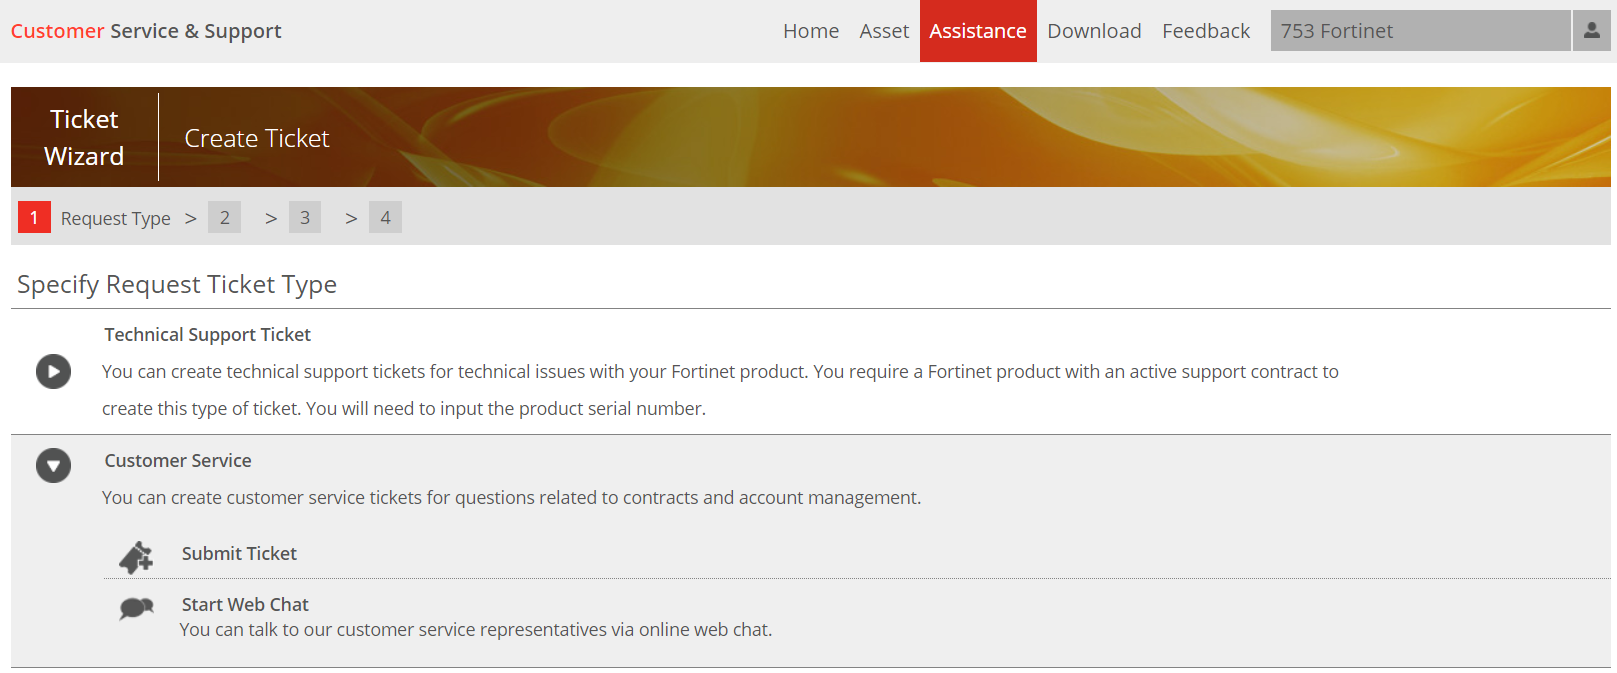
Task: Click the 'questions related to contracts' description text
Action: tap(511, 498)
